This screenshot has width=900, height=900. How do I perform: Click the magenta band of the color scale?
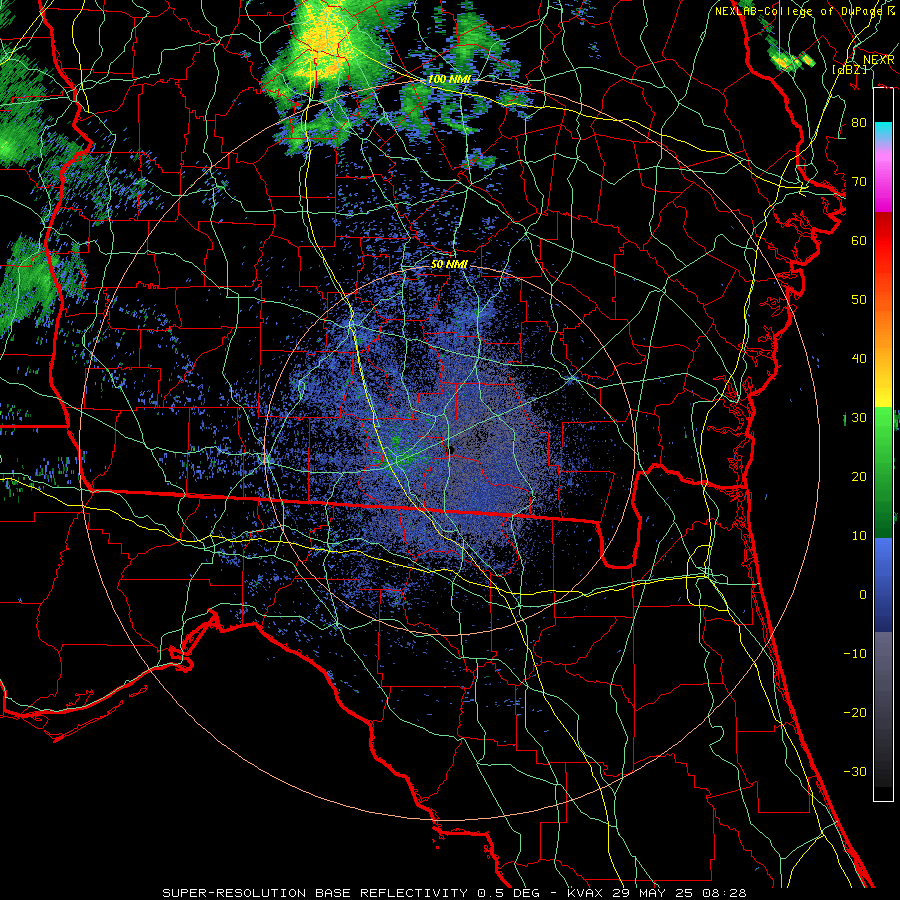tap(883, 181)
